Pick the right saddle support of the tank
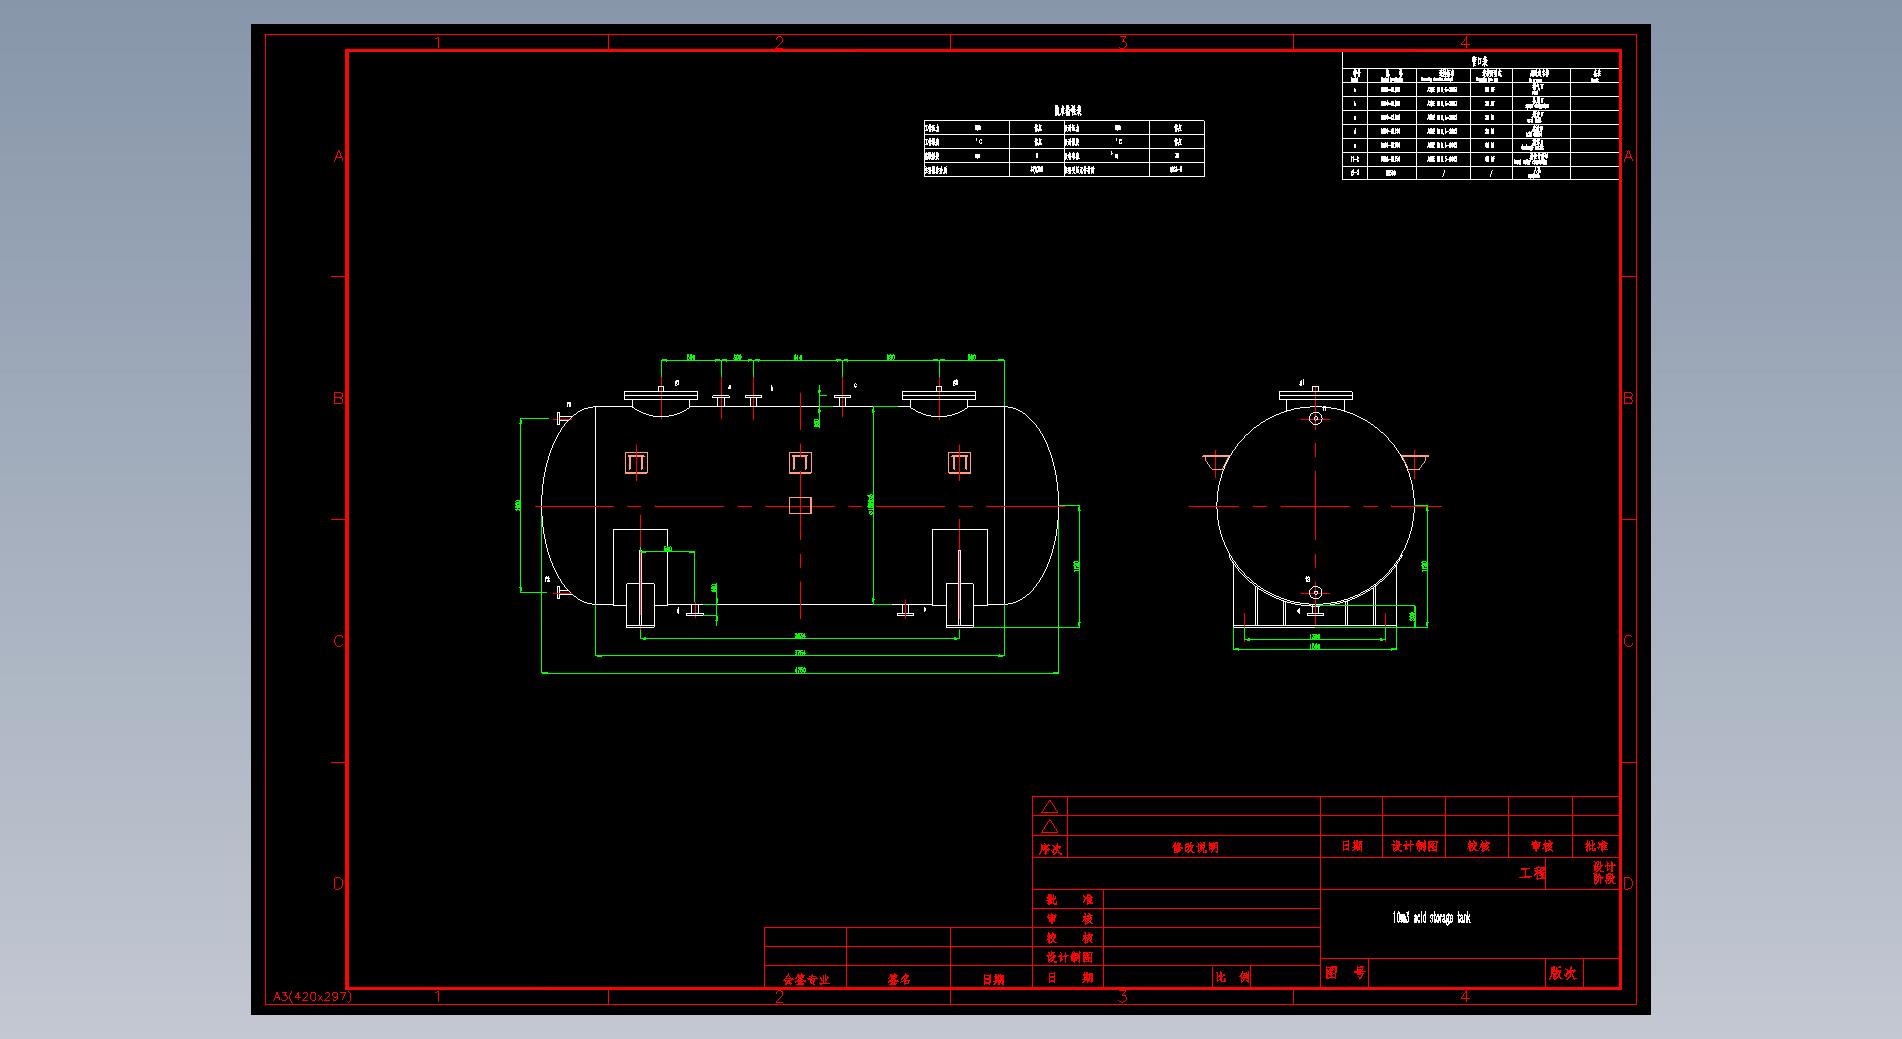This screenshot has height=1039, width=1902. 960,578
